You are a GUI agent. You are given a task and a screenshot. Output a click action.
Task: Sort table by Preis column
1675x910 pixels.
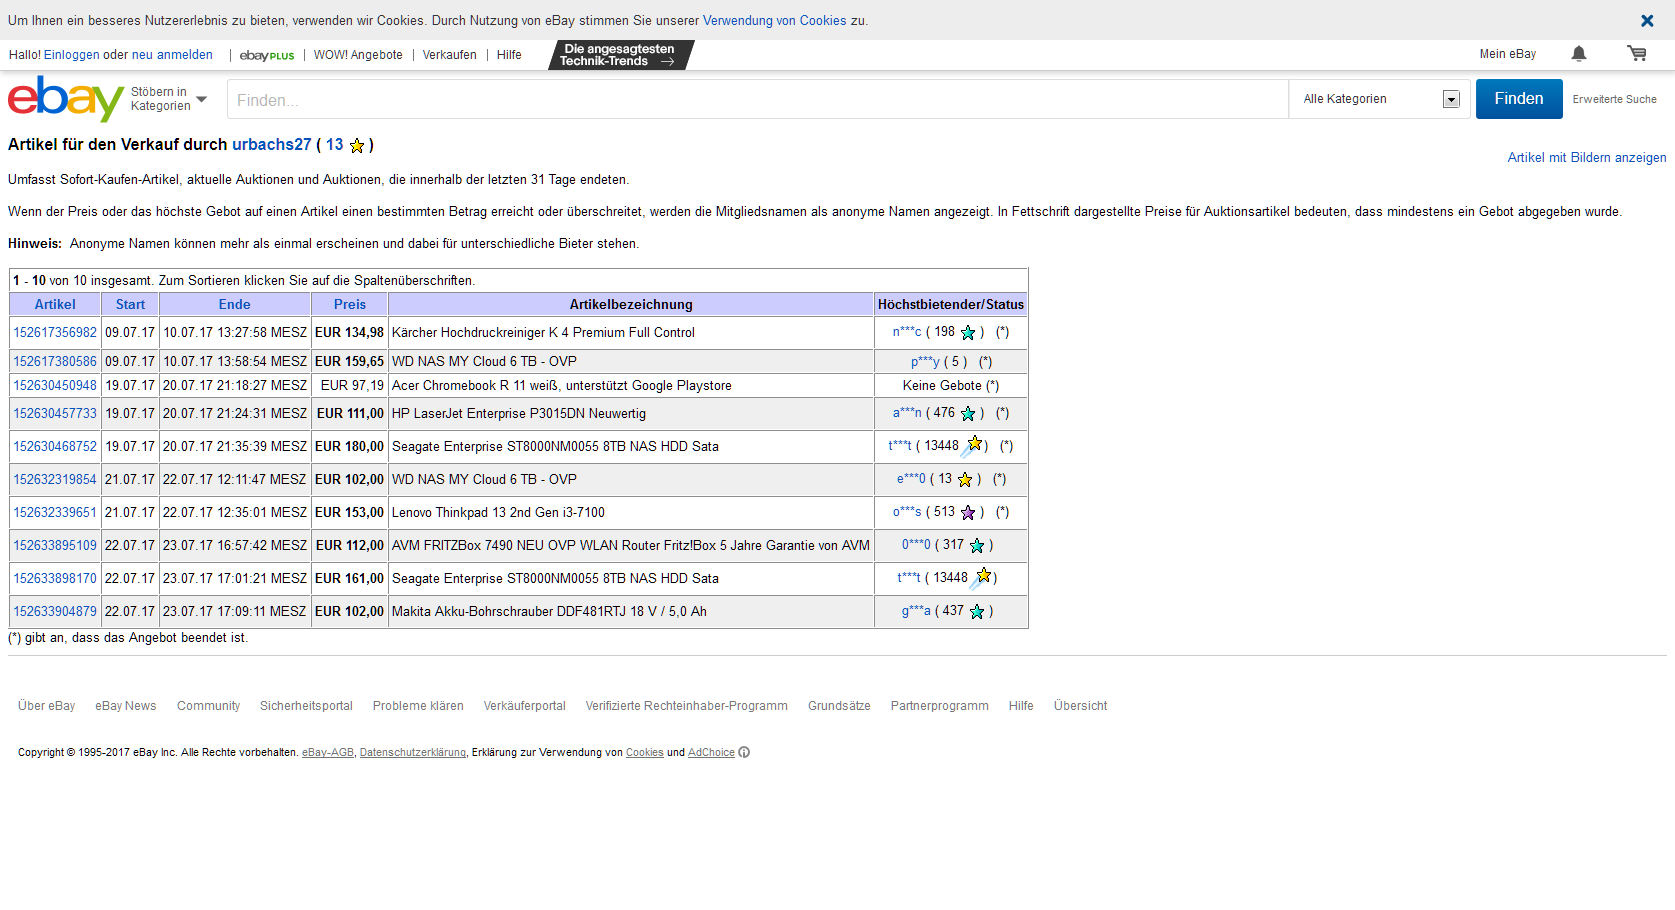(350, 305)
